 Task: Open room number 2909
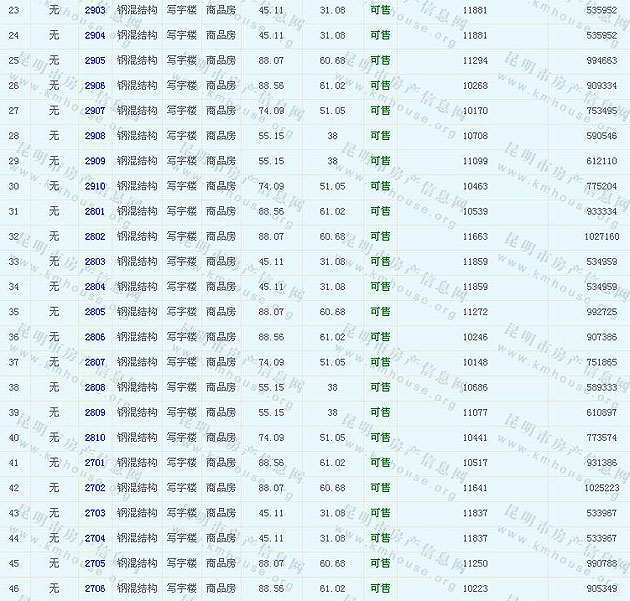pos(95,161)
